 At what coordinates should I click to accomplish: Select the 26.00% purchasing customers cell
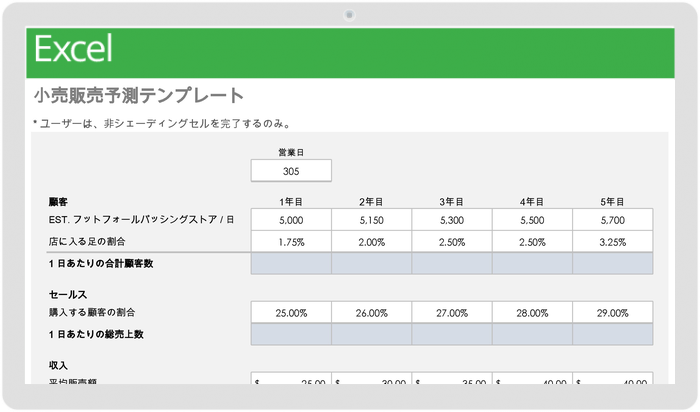pyautogui.click(x=371, y=312)
